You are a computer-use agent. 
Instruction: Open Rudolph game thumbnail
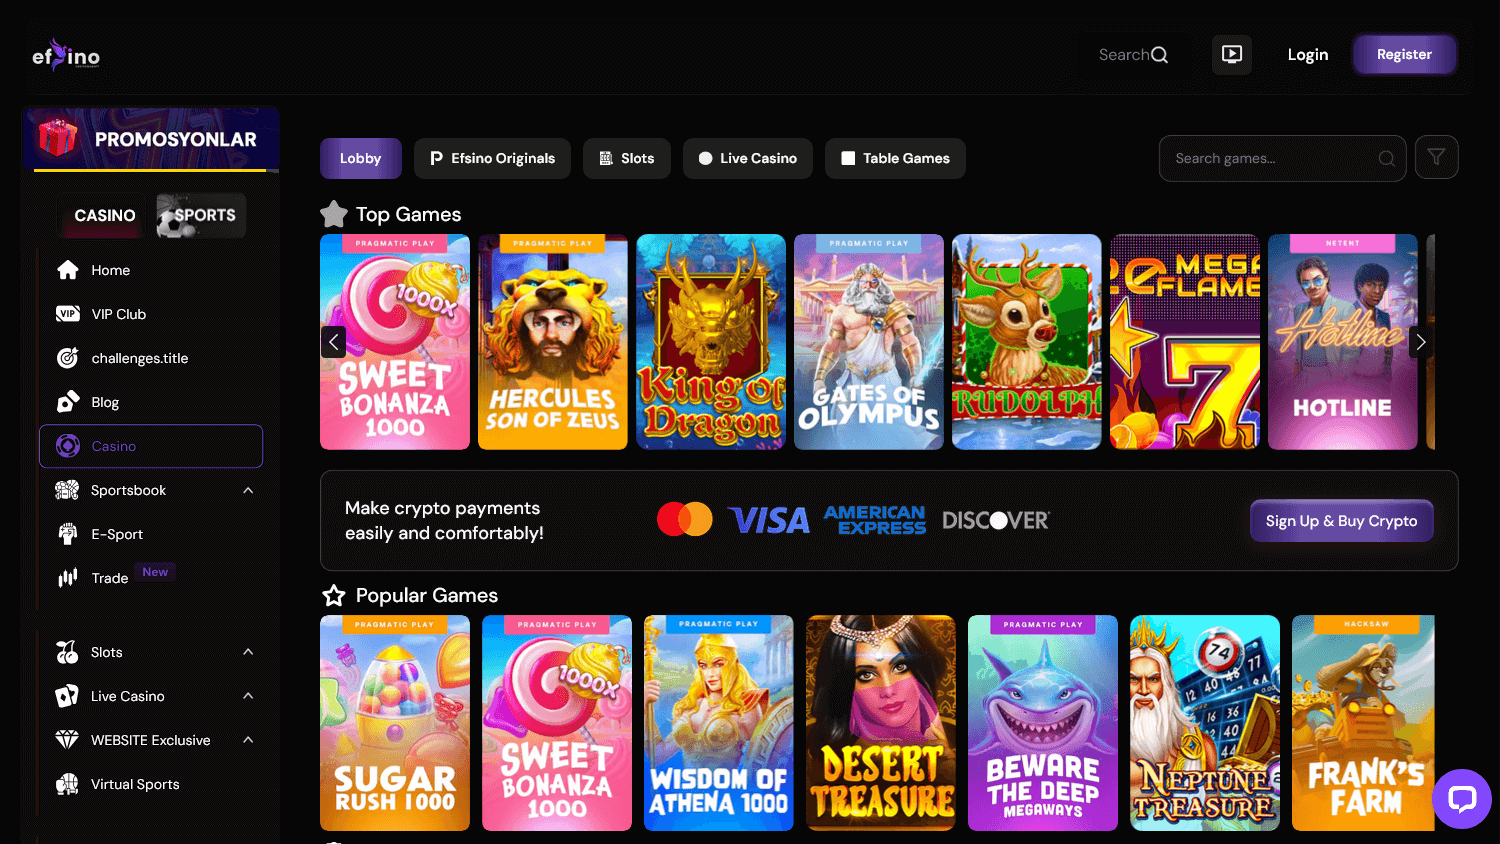[x=1027, y=342]
